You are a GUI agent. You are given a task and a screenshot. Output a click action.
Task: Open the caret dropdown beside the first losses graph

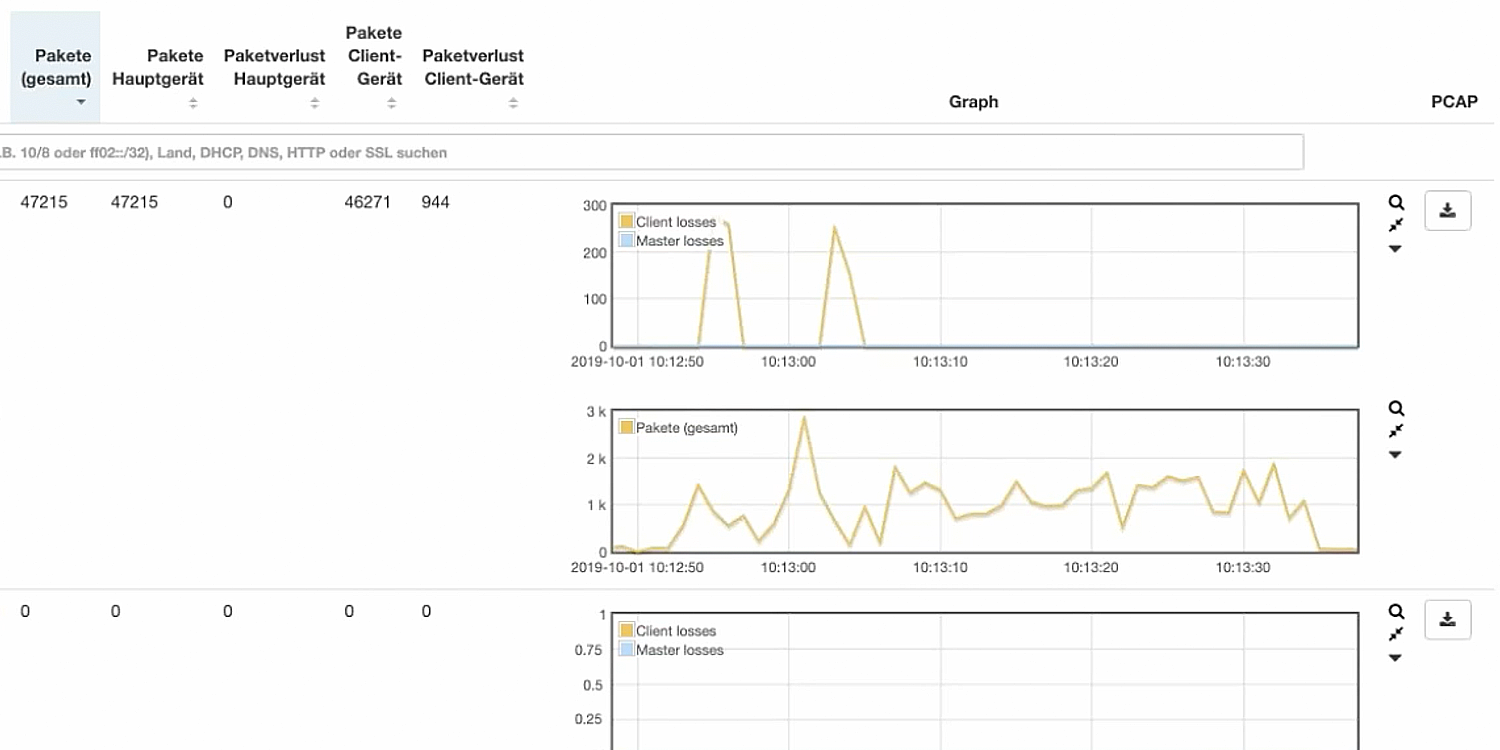[x=1396, y=249]
